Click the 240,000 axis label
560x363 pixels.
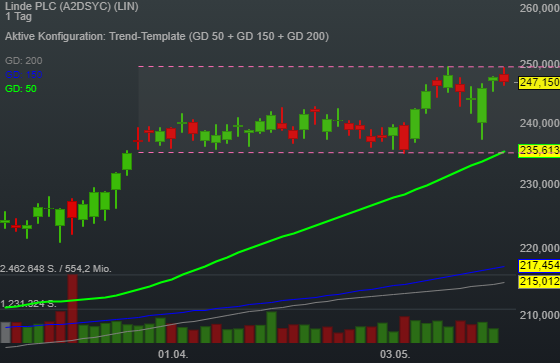540,123
